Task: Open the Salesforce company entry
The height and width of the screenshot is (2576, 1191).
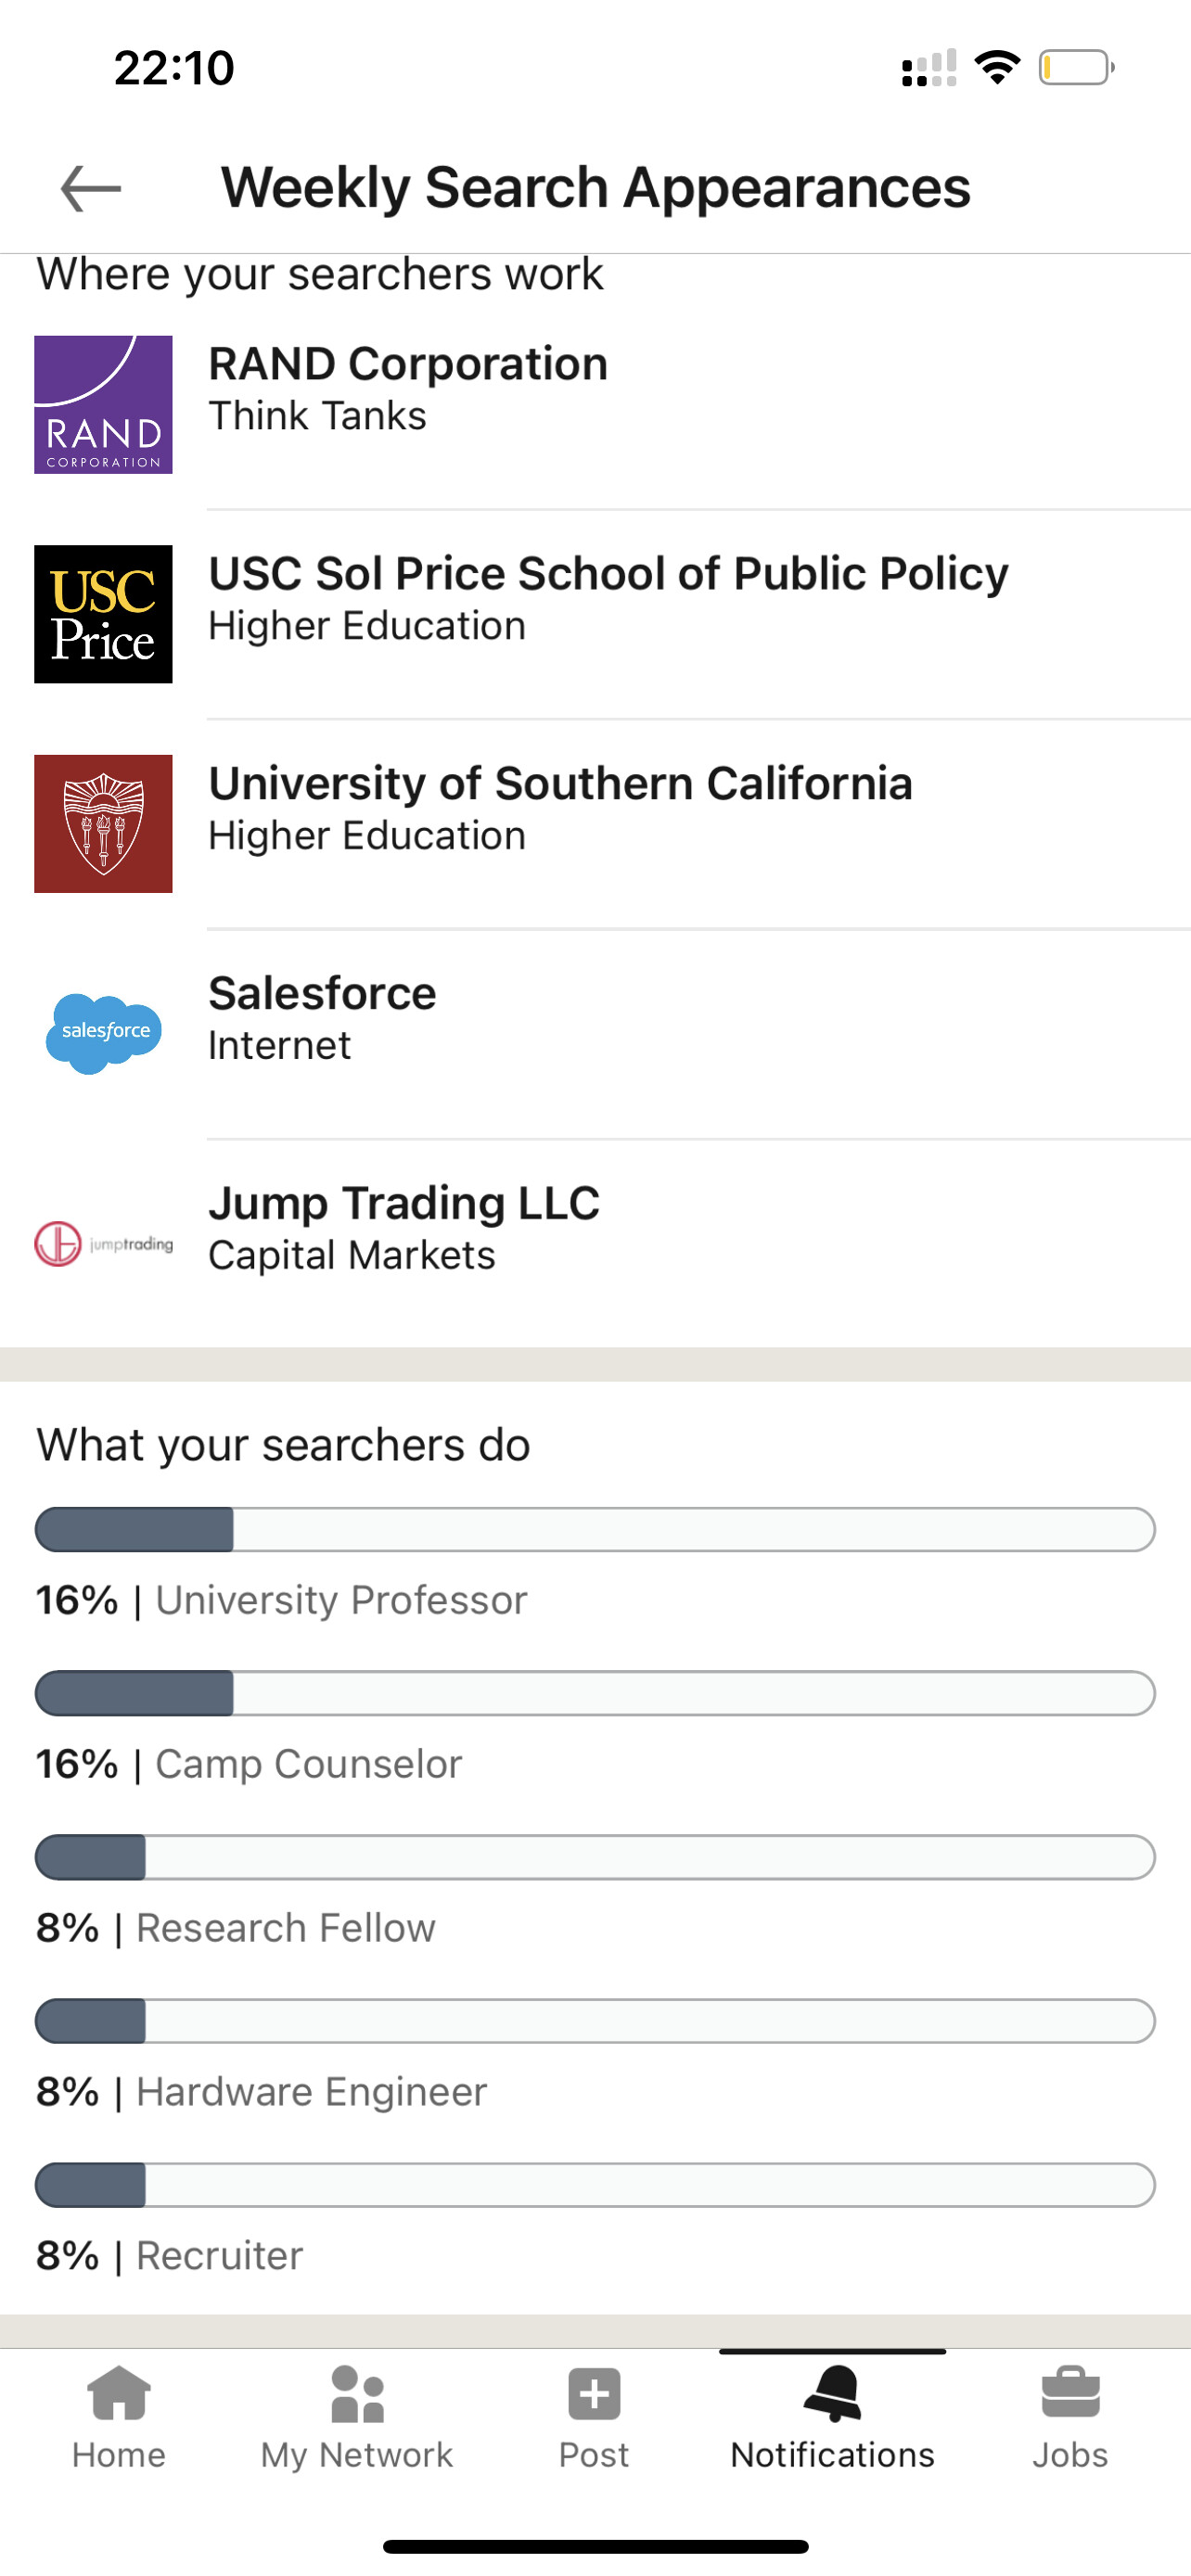Action: tap(322, 994)
